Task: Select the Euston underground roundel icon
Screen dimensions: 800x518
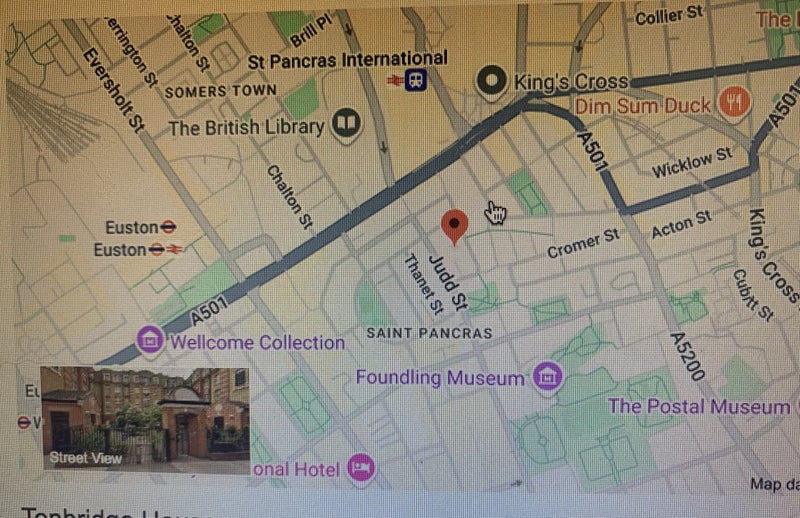Action: pyautogui.click(x=168, y=227)
